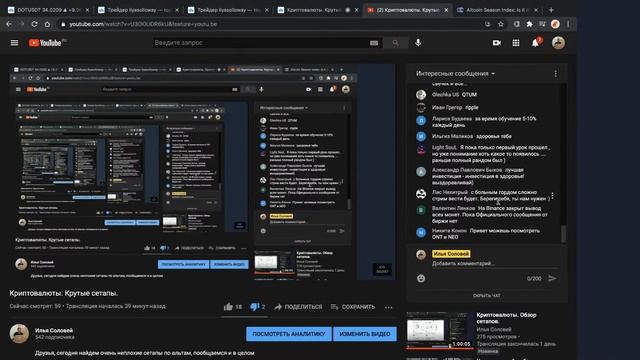640x360 pixels.
Task: Open the browser extensions puzzle icon
Action: (x=529, y=24)
